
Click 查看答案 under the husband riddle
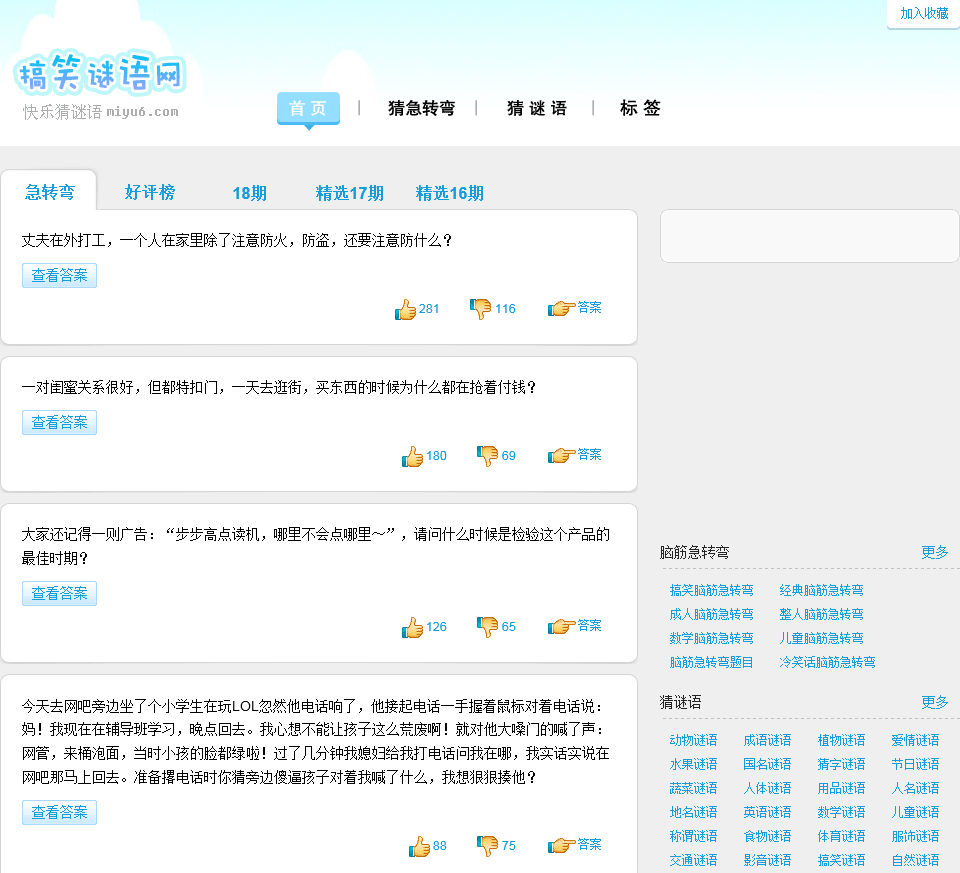click(x=59, y=275)
